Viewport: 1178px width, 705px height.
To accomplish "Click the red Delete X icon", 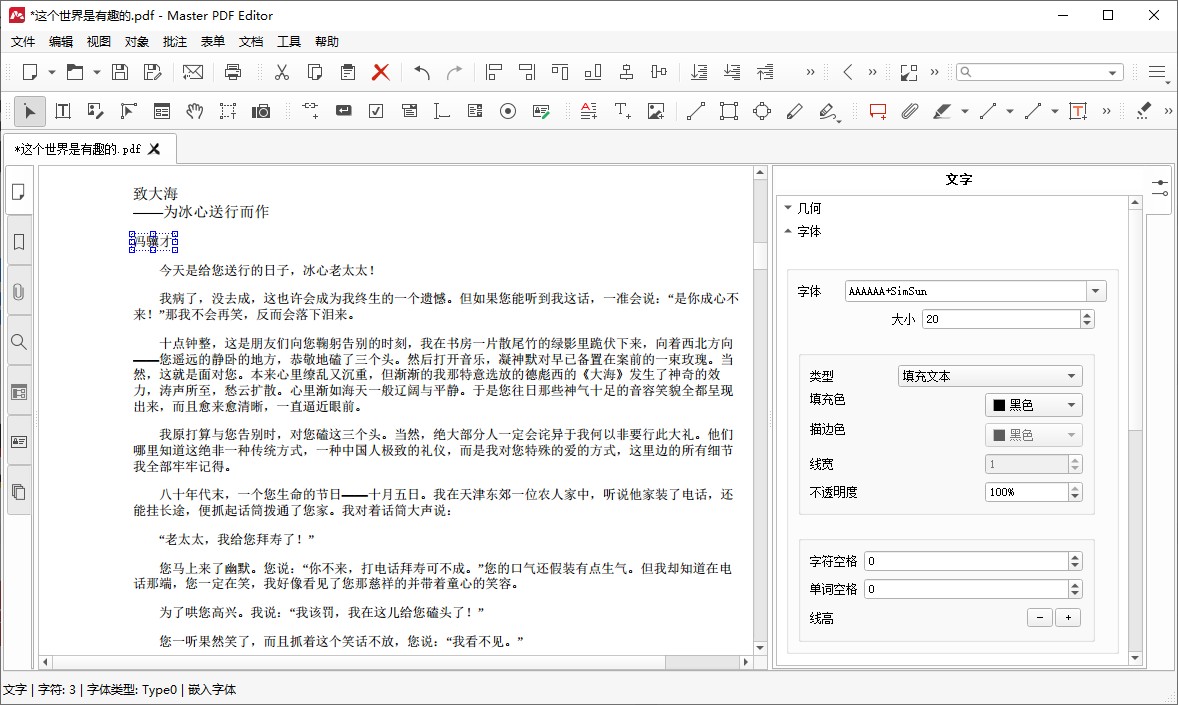I will [x=380, y=72].
